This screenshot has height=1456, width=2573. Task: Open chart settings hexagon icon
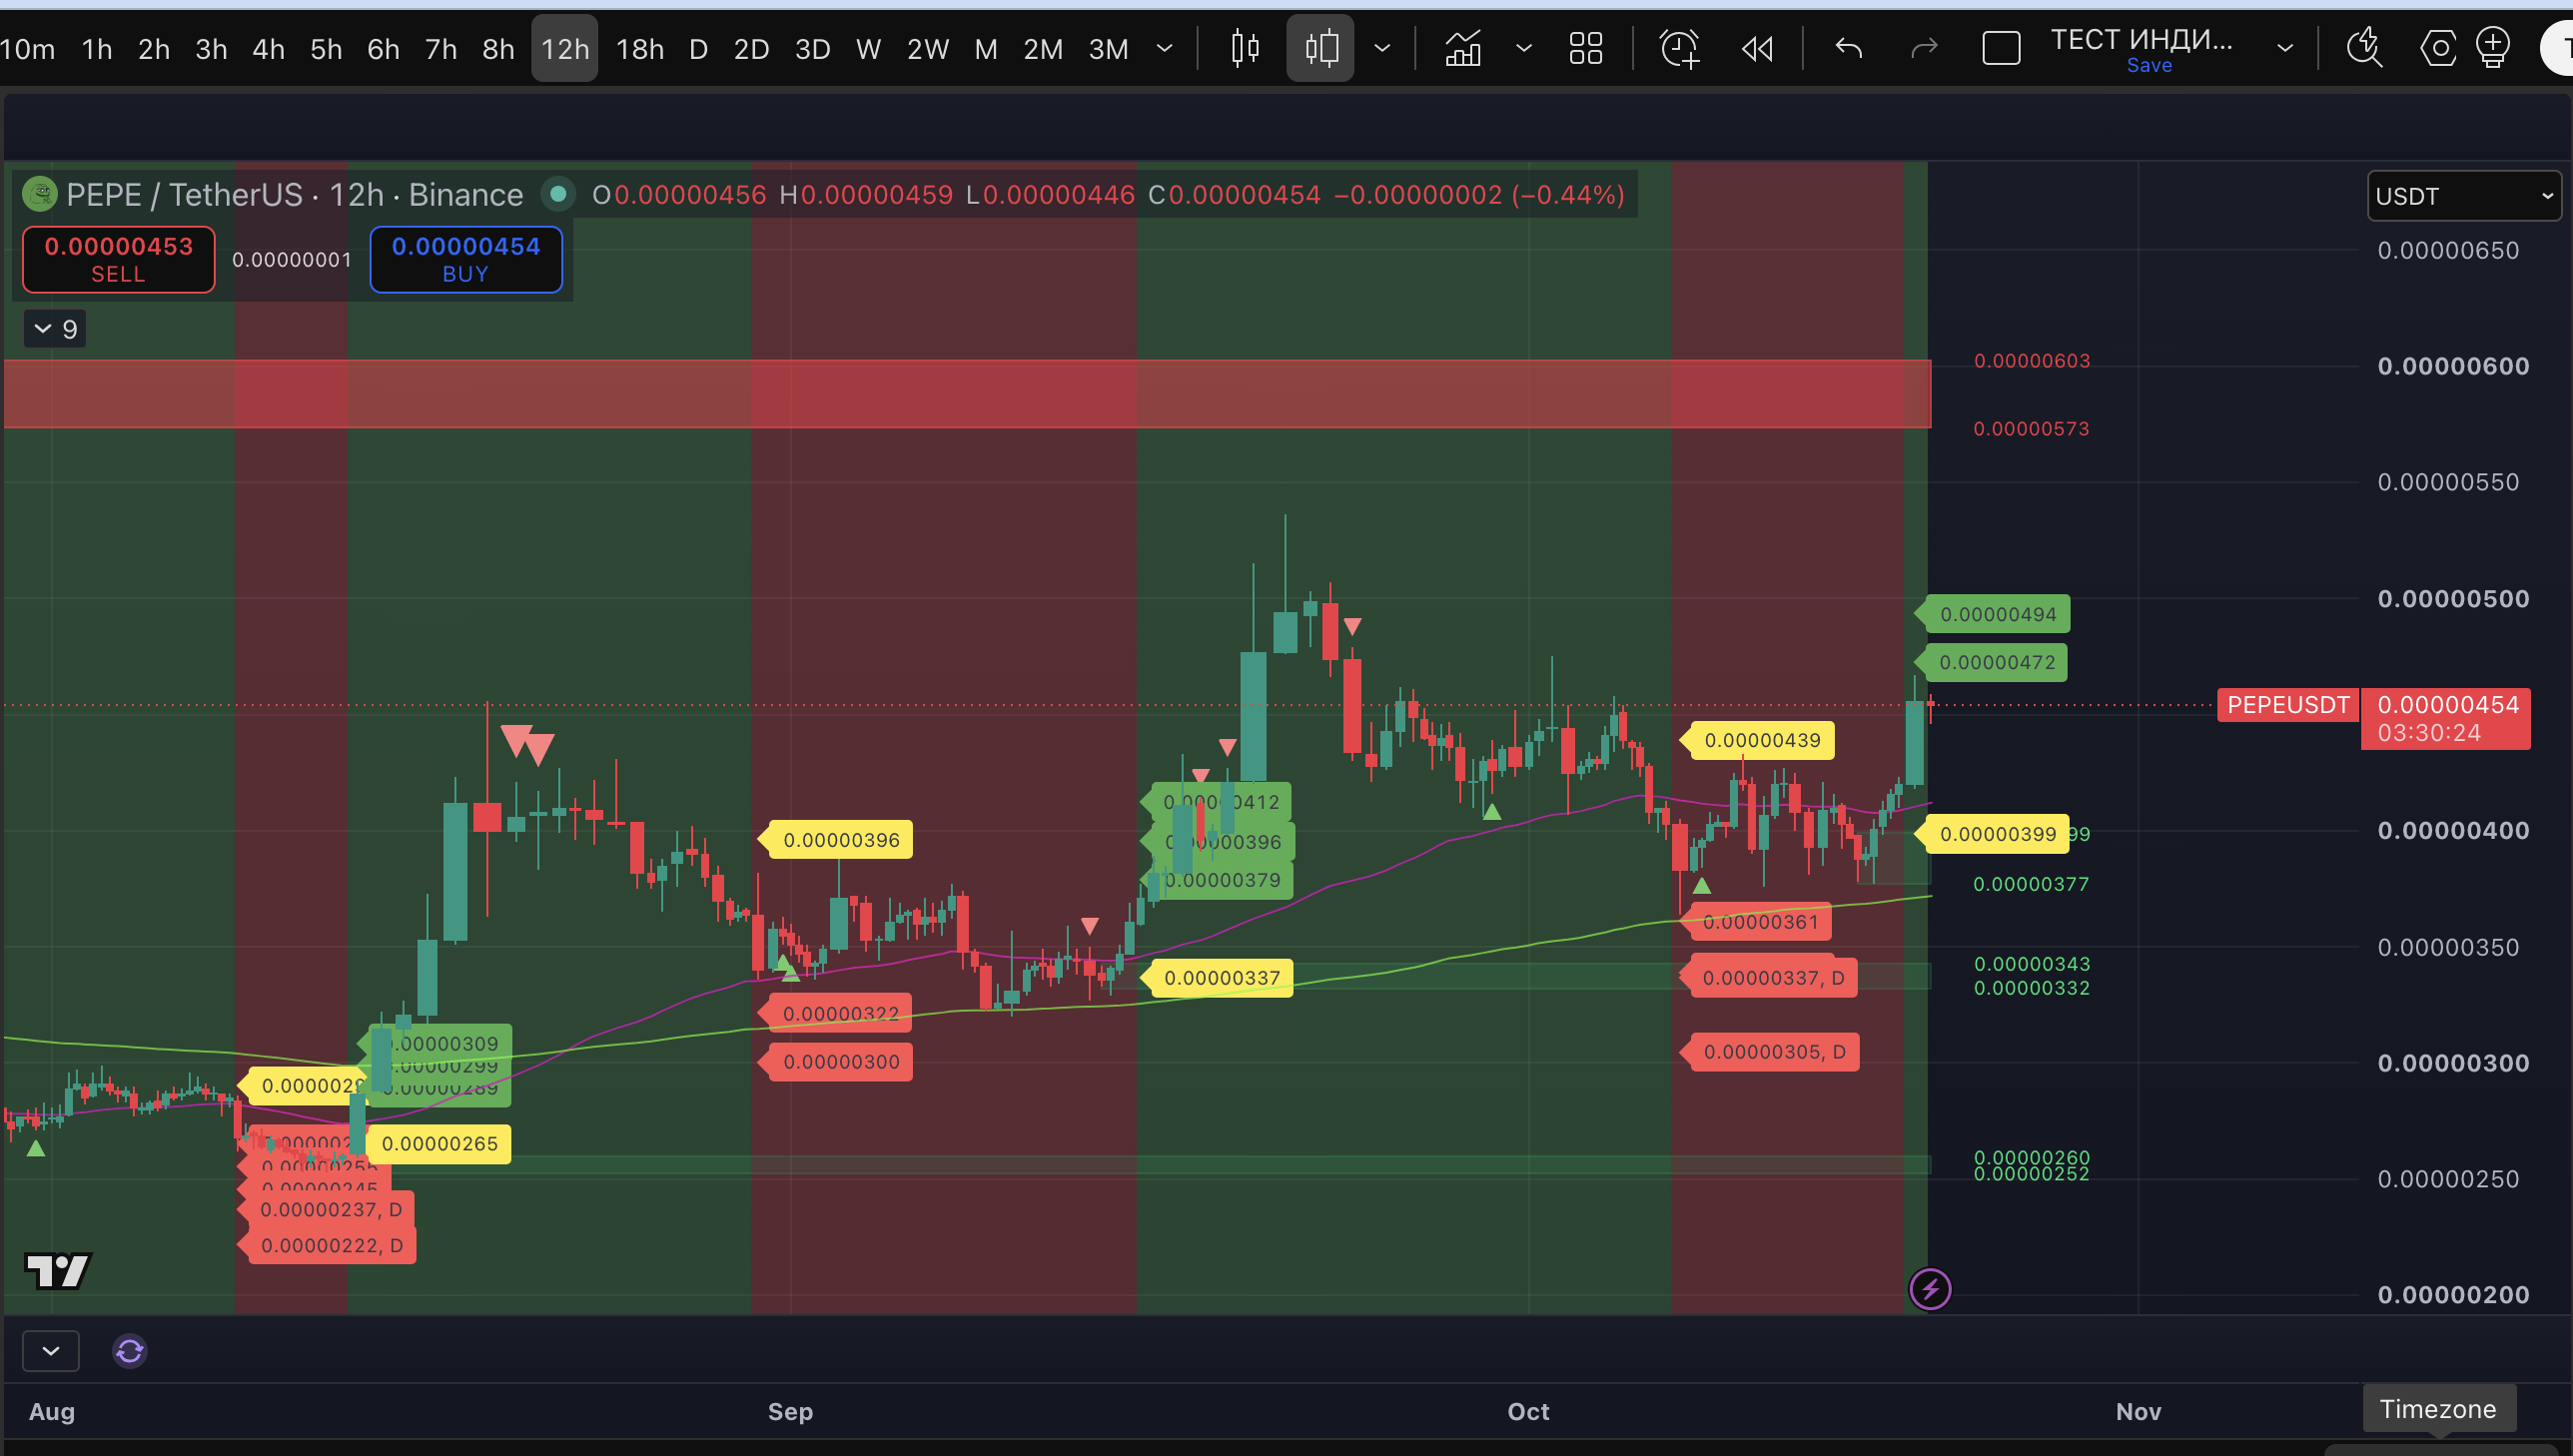point(2438,48)
